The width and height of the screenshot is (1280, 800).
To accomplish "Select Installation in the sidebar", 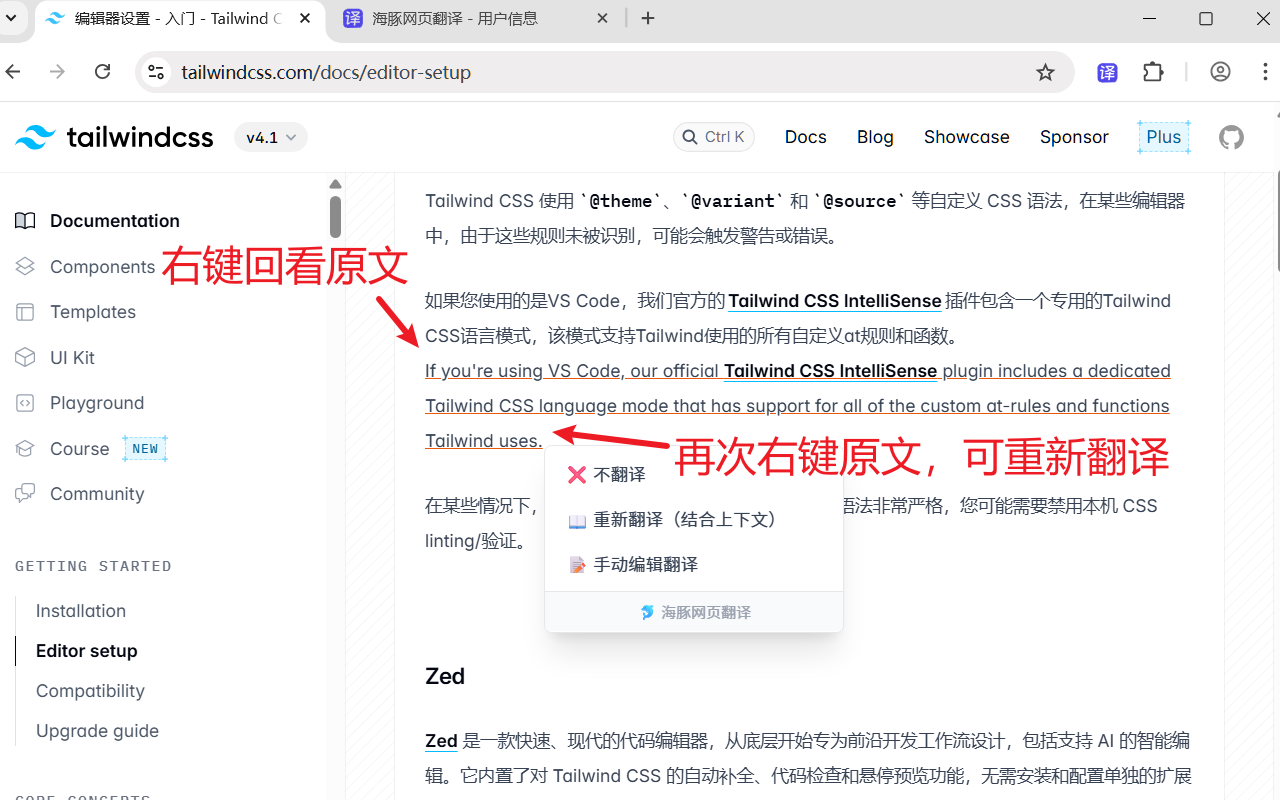I will pyautogui.click(x=81, y=610).
